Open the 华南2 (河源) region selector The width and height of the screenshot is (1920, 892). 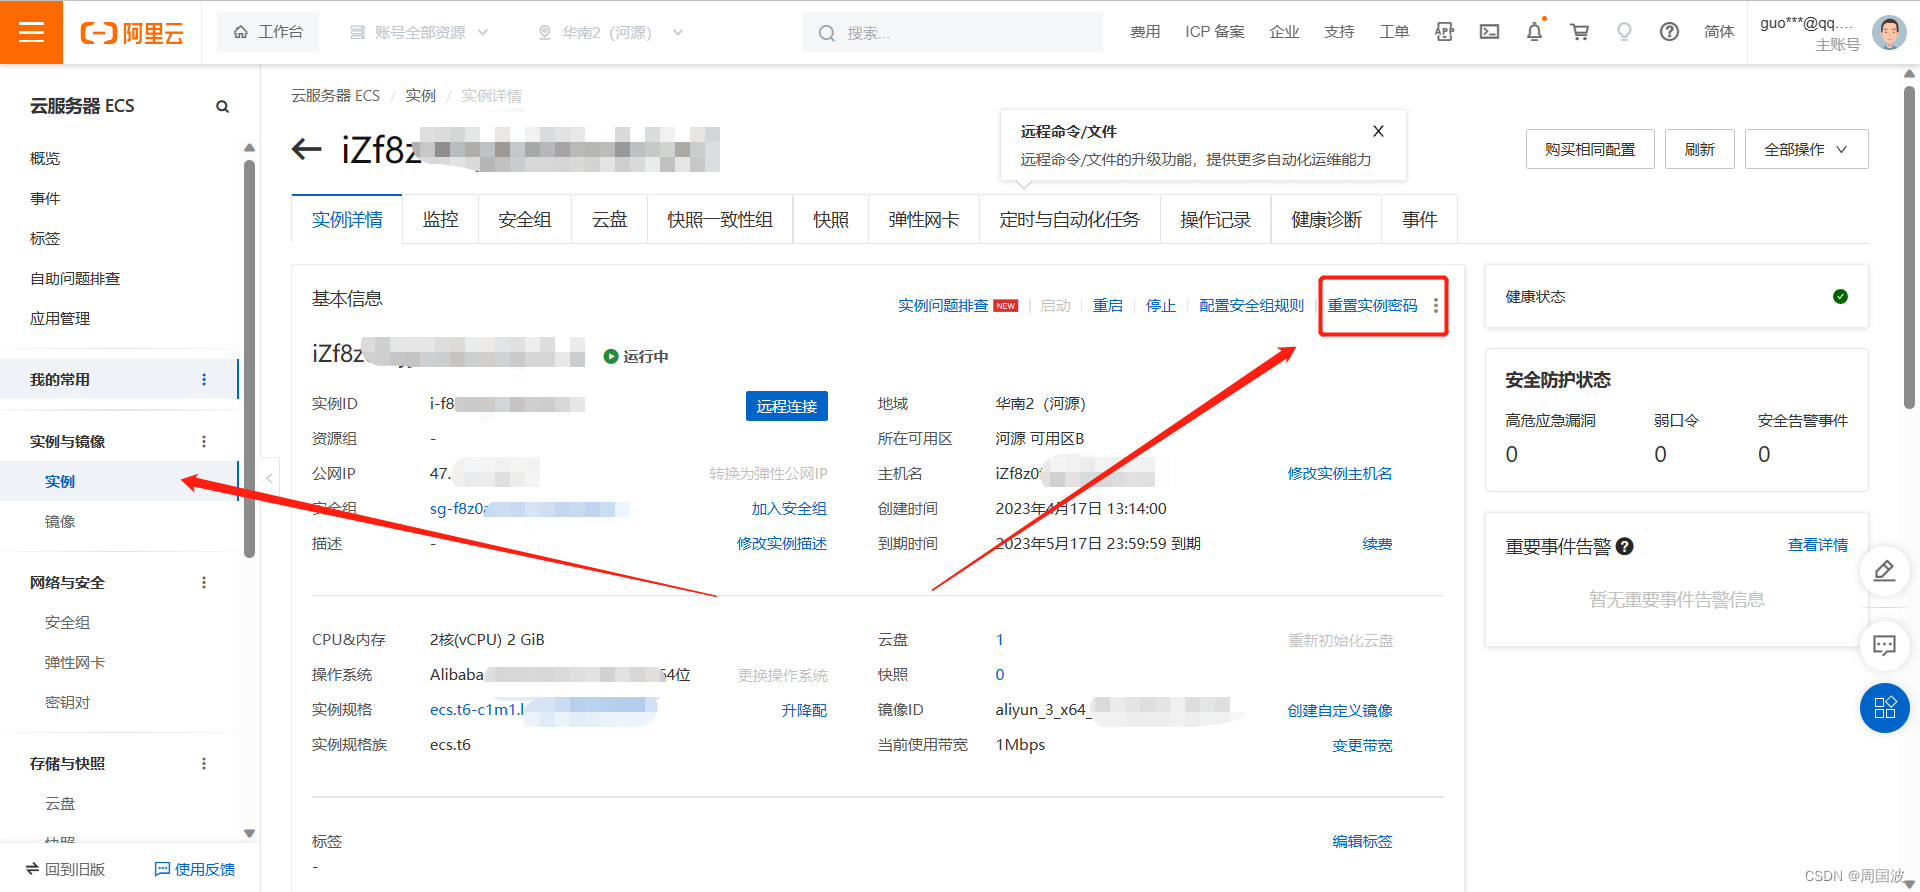(610, 32)
